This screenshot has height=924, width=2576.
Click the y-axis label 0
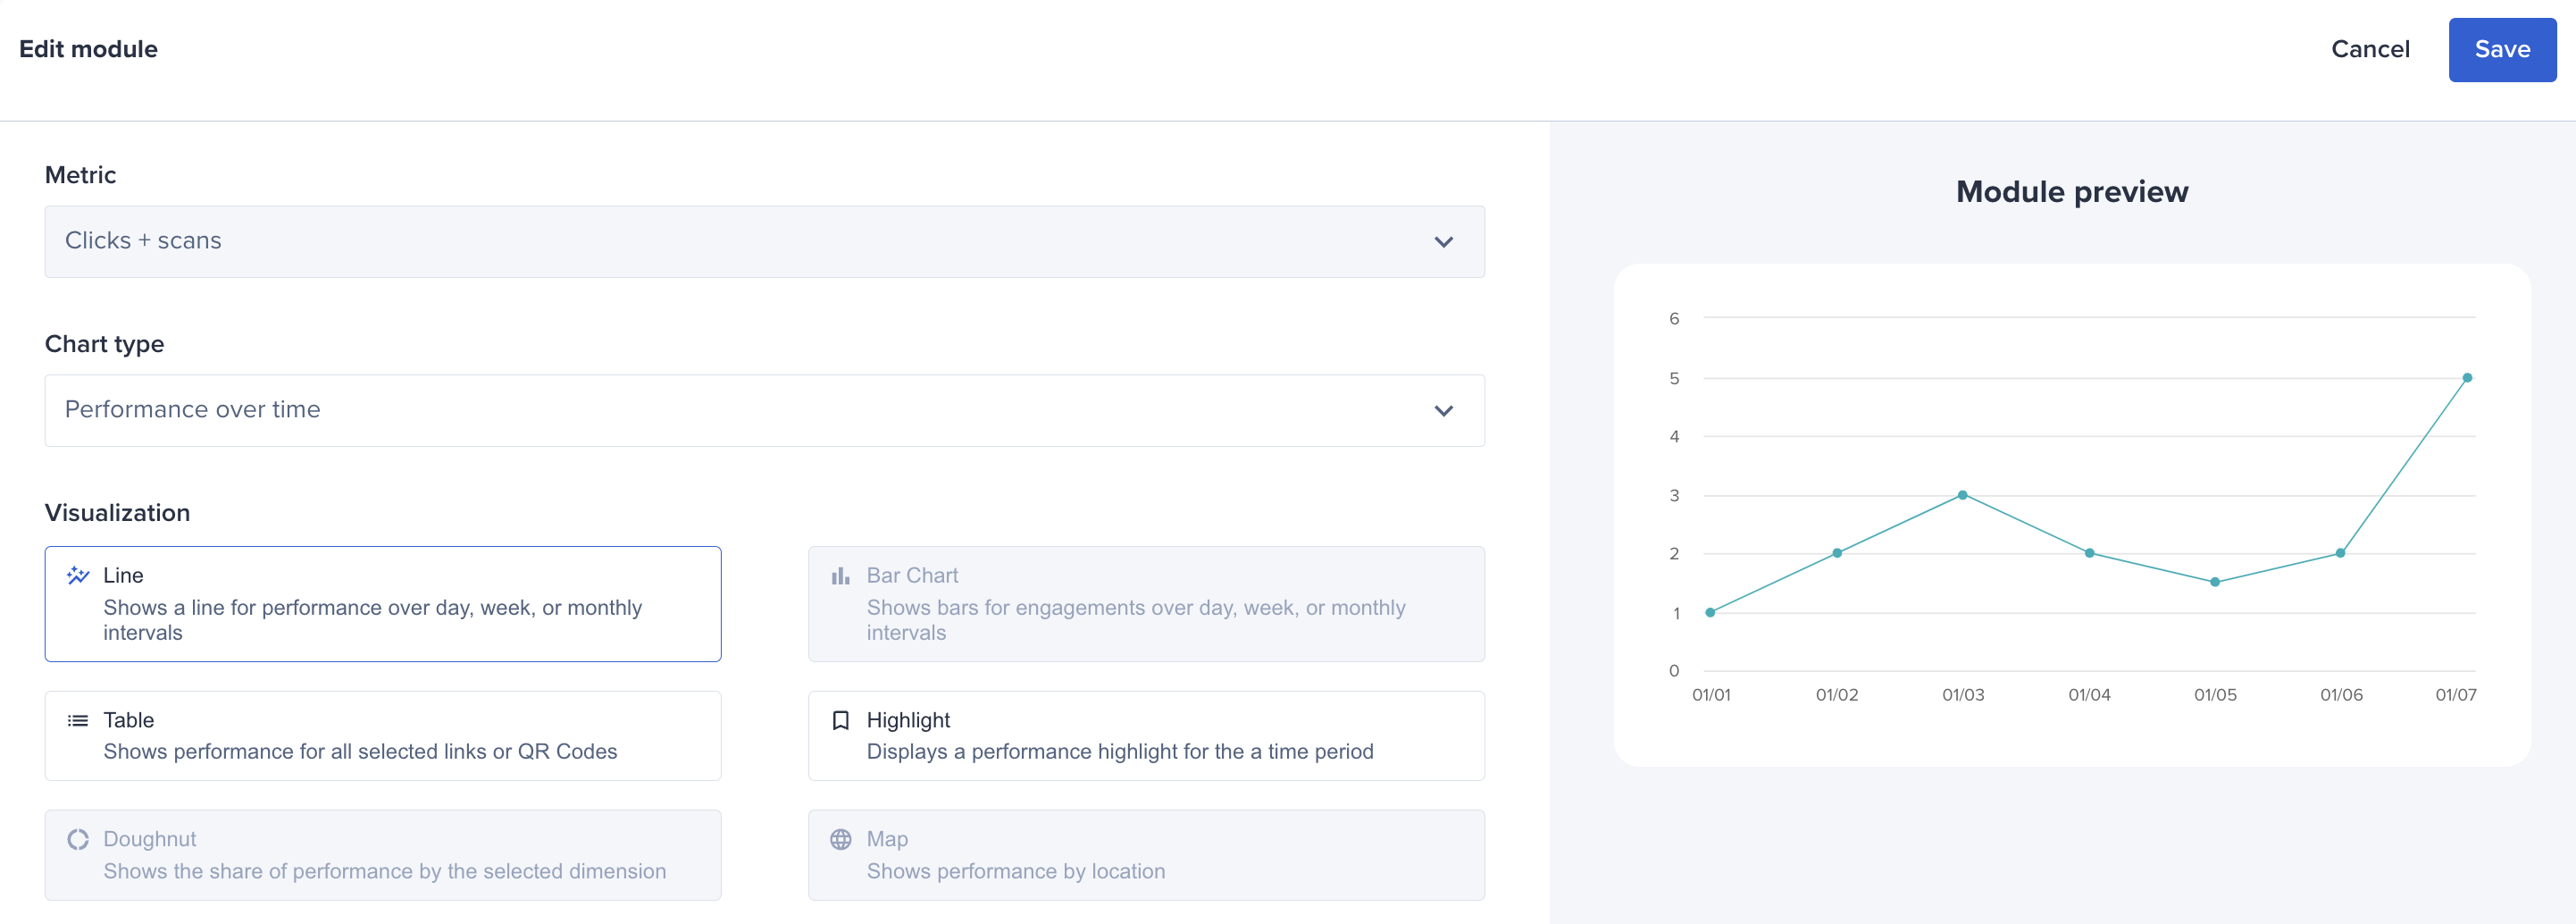pyautogui.click(x=1674, y=671)
